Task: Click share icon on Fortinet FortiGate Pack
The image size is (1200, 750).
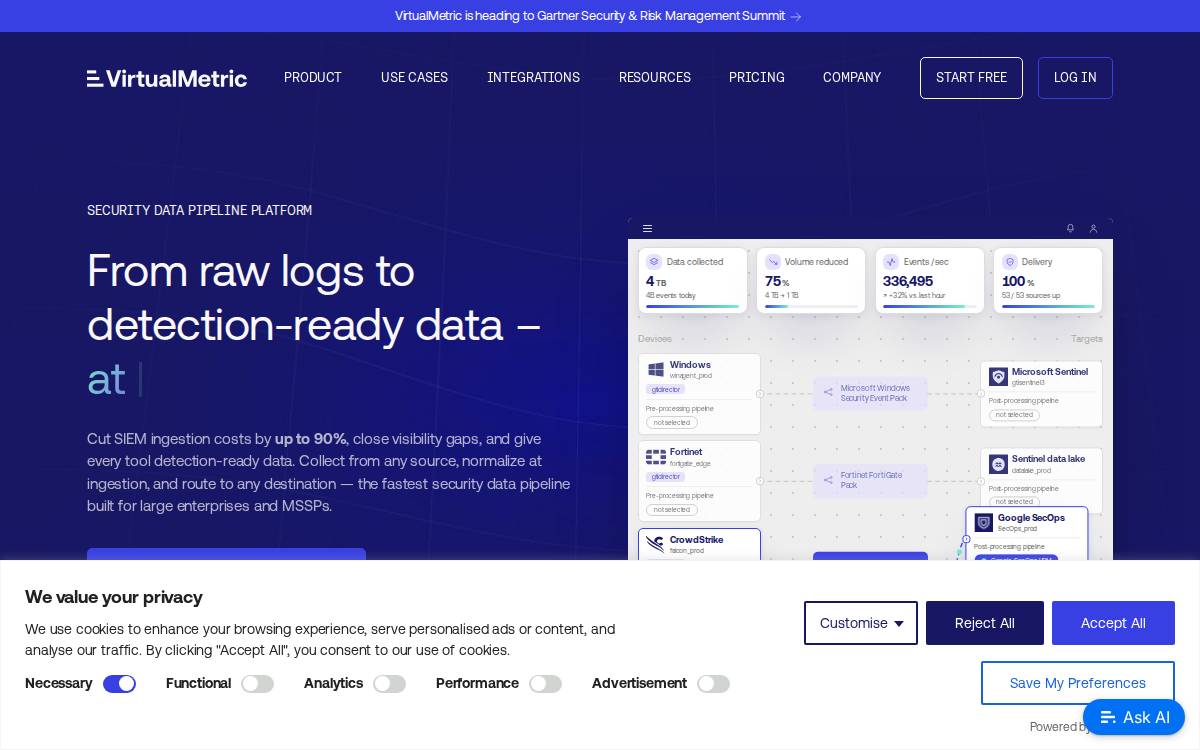Action: [828, 480]
